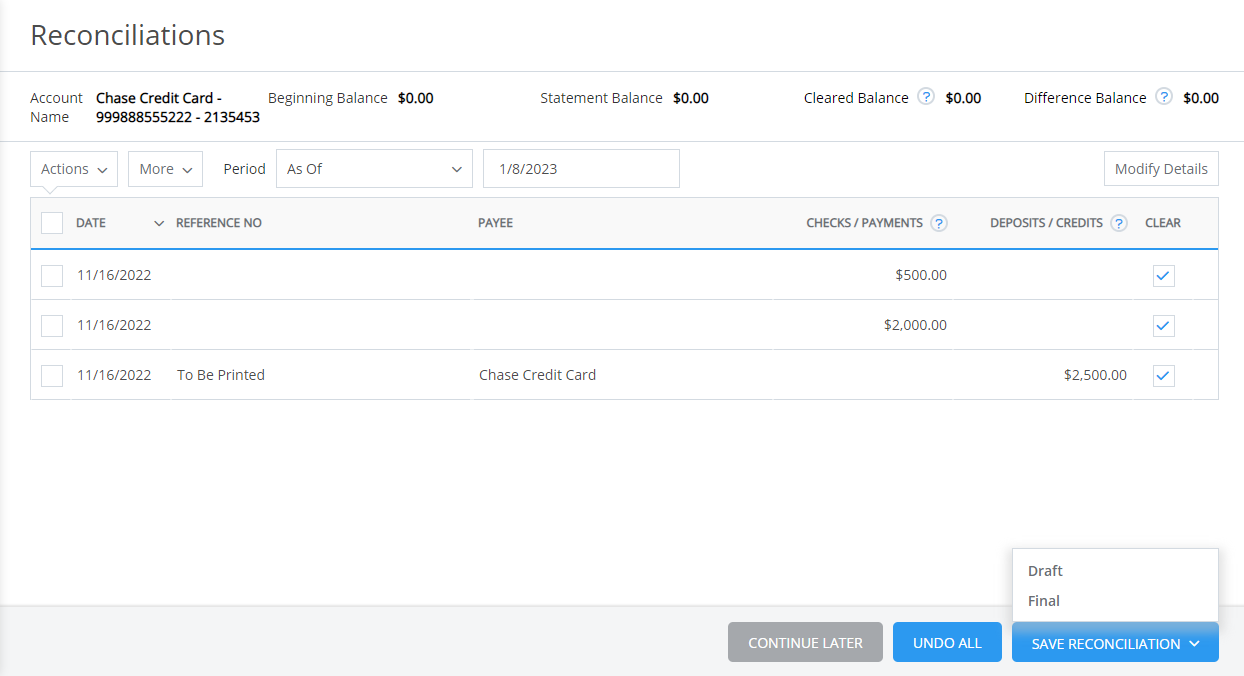The image size is (1244, 676).
Task: Toggle the Date column sort arrow
Action: (159, 223)
